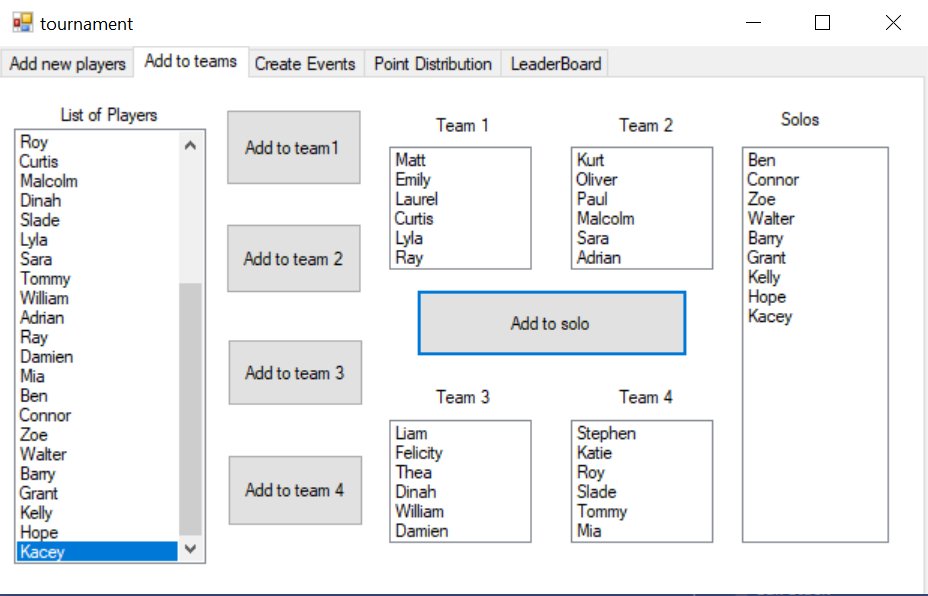Select Adrian in List of Players

coord(97,318)
